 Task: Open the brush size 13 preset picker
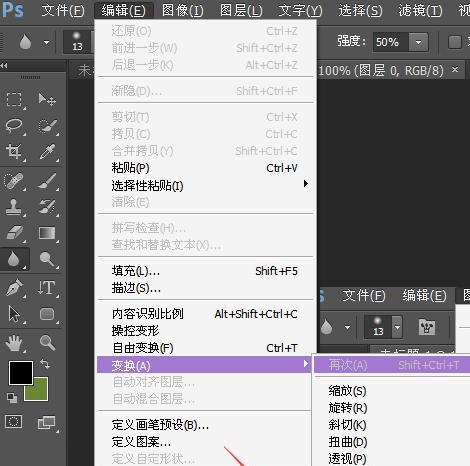(x=77, y=42)
